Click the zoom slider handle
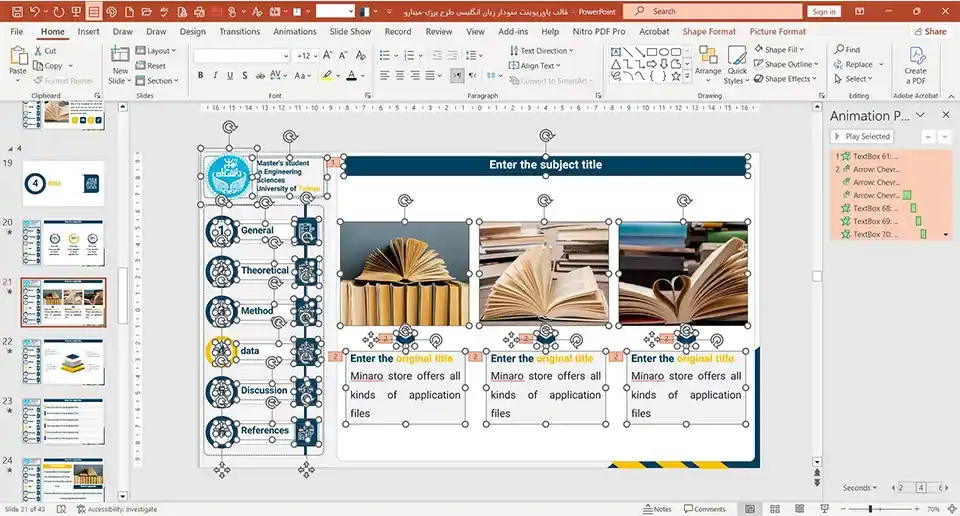This screenshot has width=960, height=516. pos(870,509)
